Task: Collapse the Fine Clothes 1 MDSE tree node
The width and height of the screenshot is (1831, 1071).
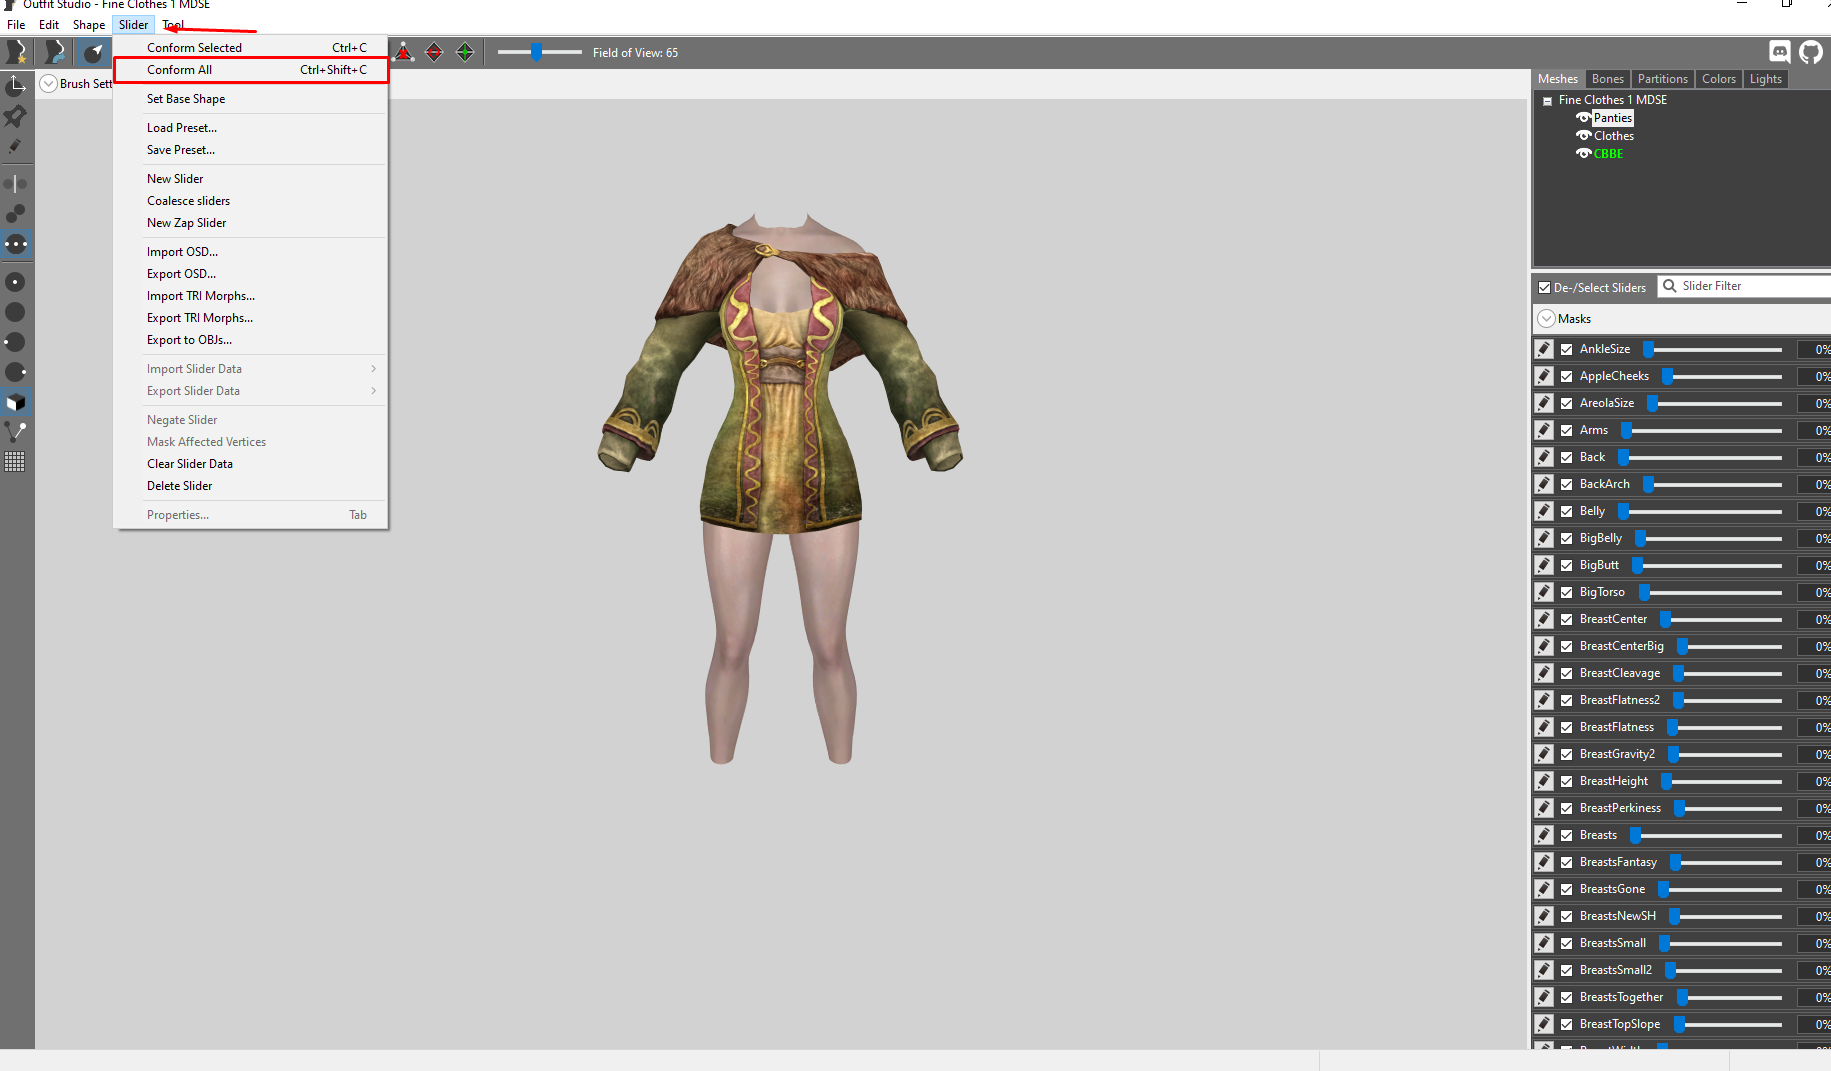Action: tap(1548, 101)
